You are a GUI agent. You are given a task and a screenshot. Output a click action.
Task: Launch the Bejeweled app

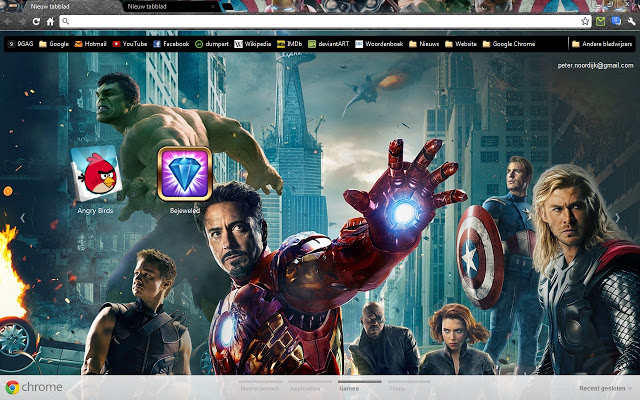click(x=184, y=174)
